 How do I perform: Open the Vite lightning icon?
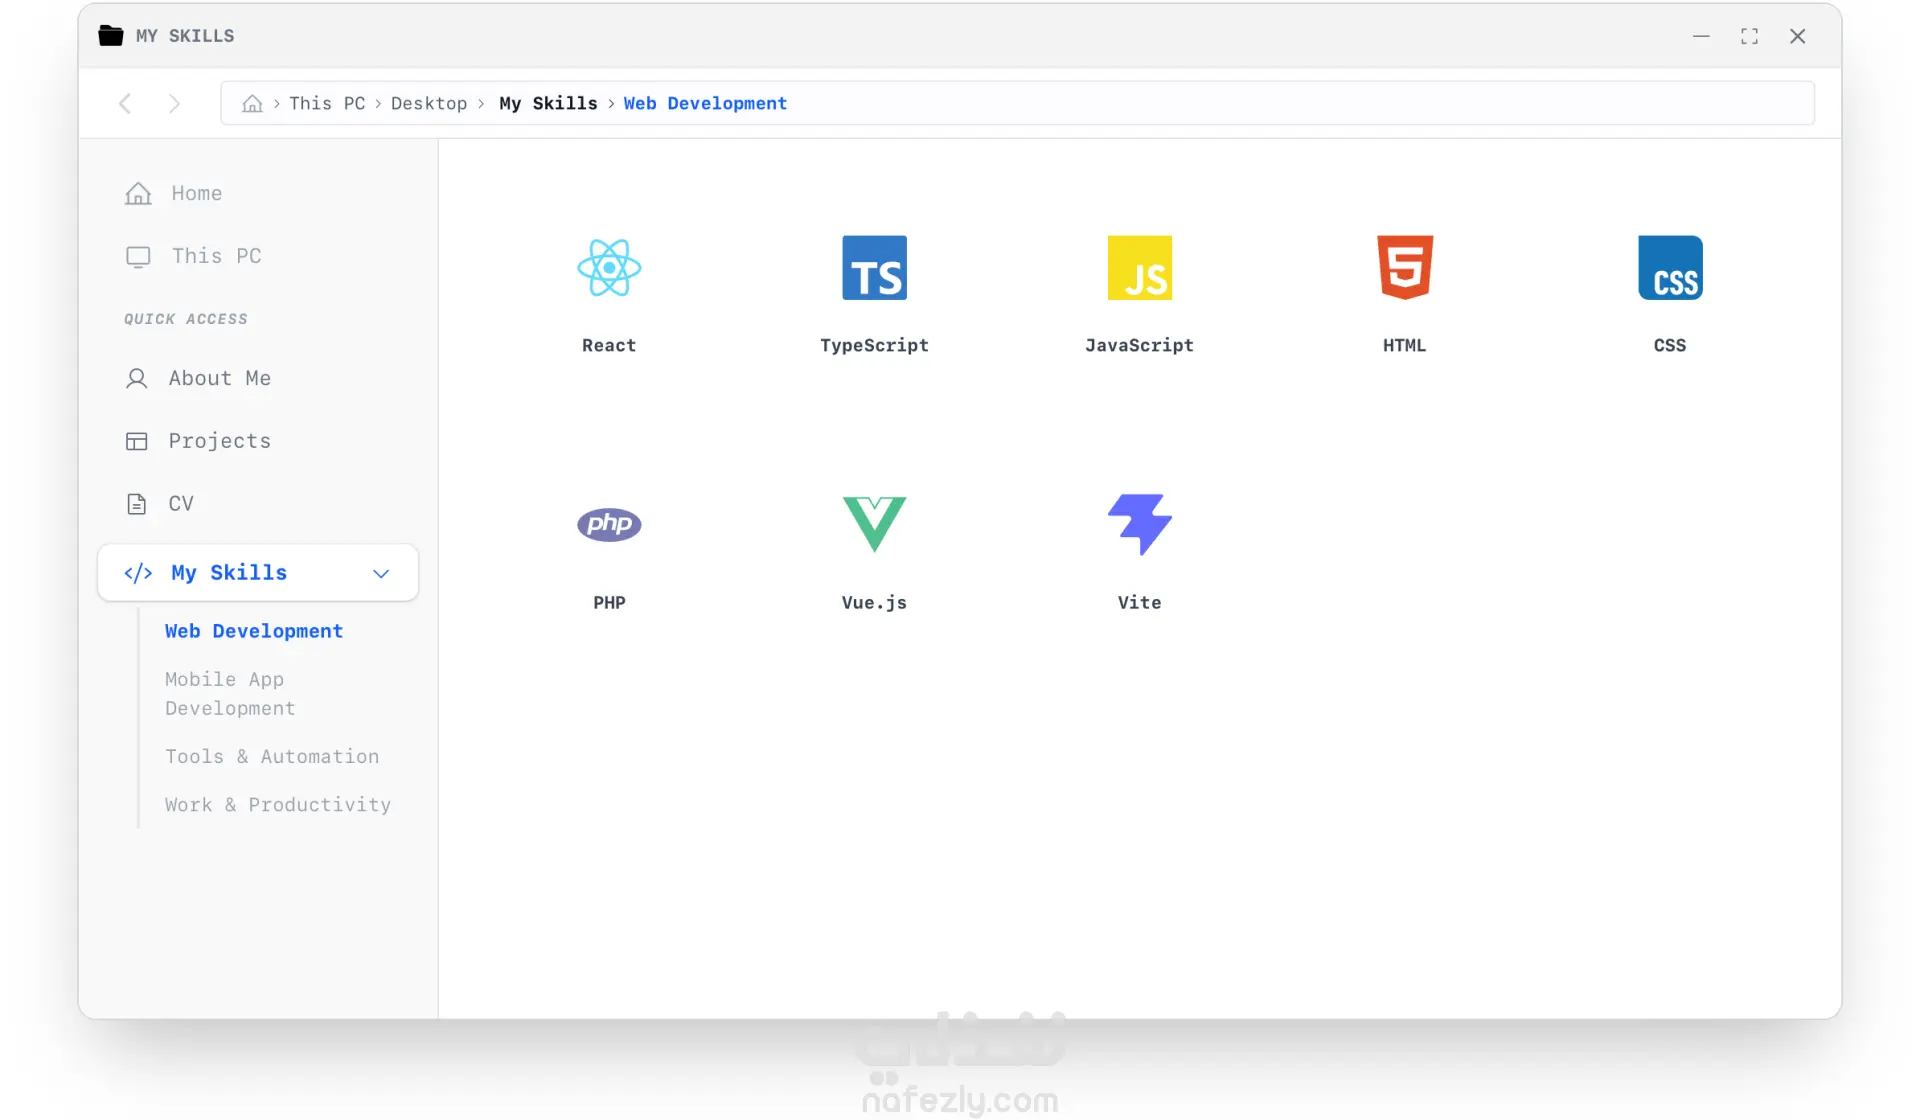pos(1139,524)
